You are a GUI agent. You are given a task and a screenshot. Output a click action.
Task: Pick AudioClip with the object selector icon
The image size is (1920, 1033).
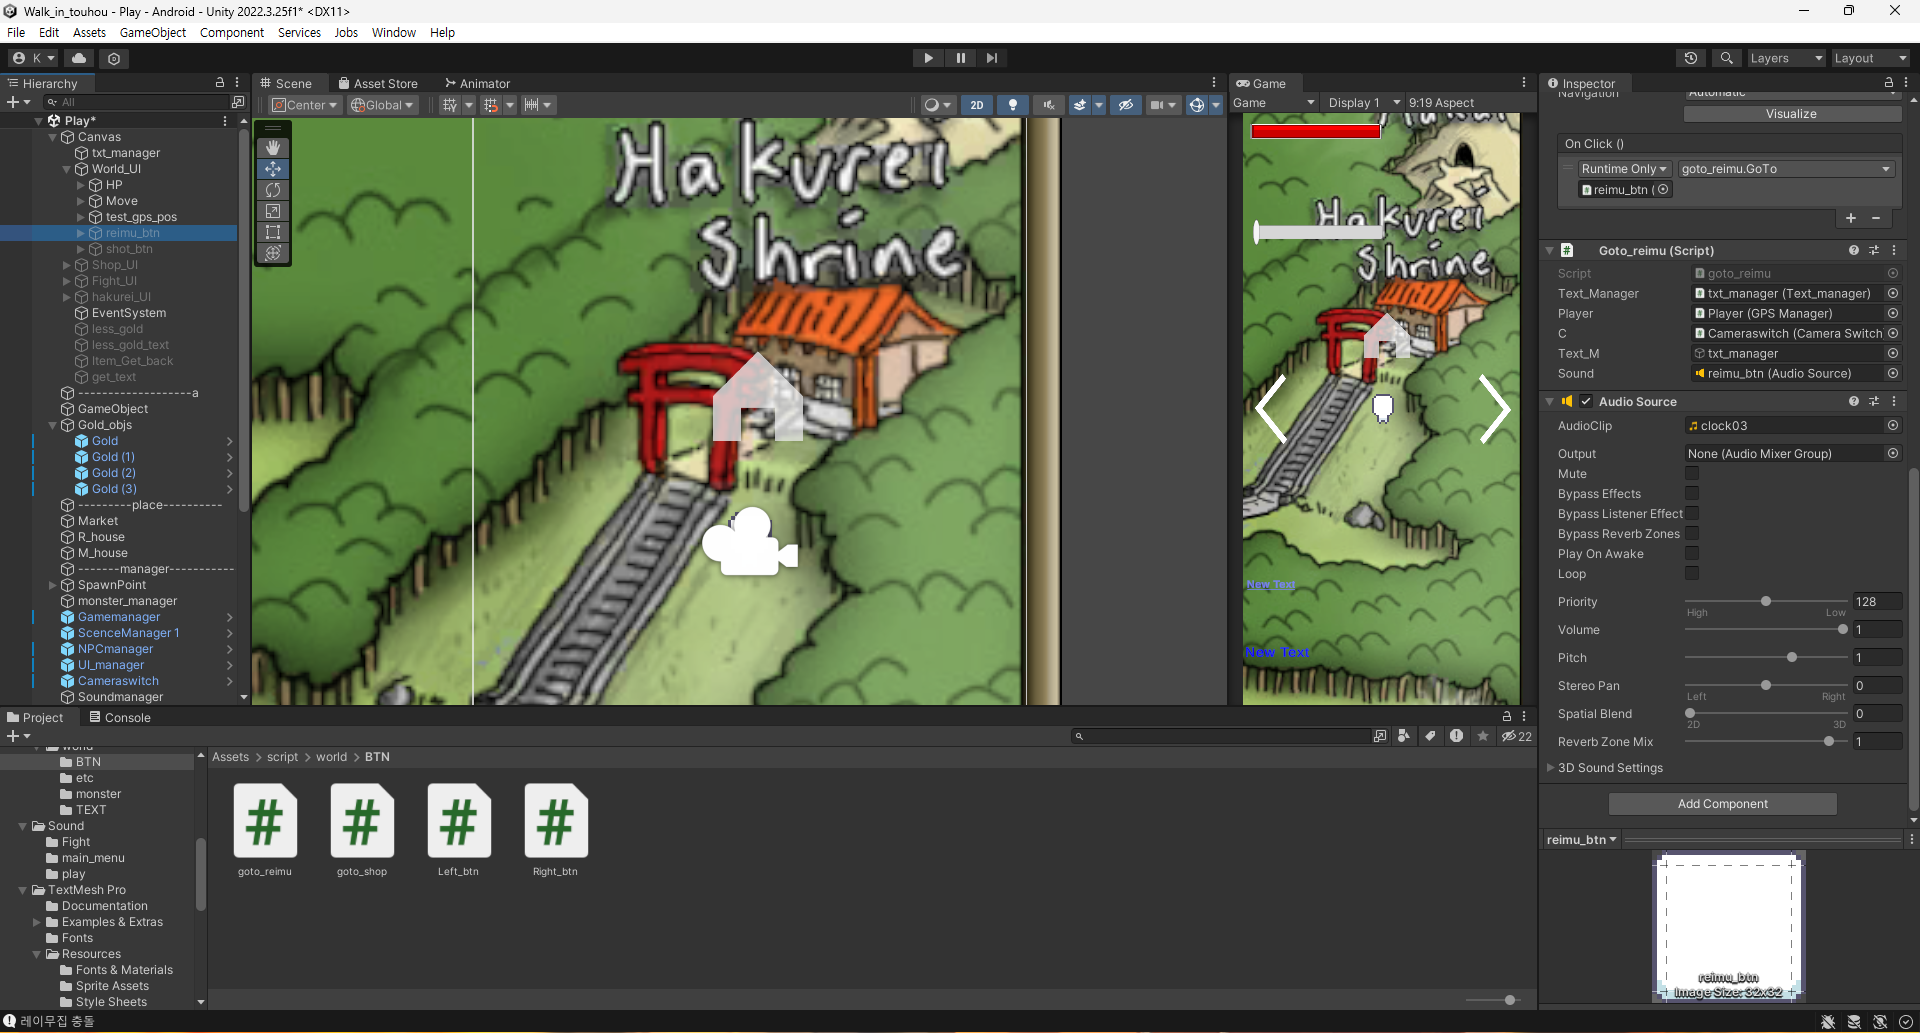pos(1893,425)
